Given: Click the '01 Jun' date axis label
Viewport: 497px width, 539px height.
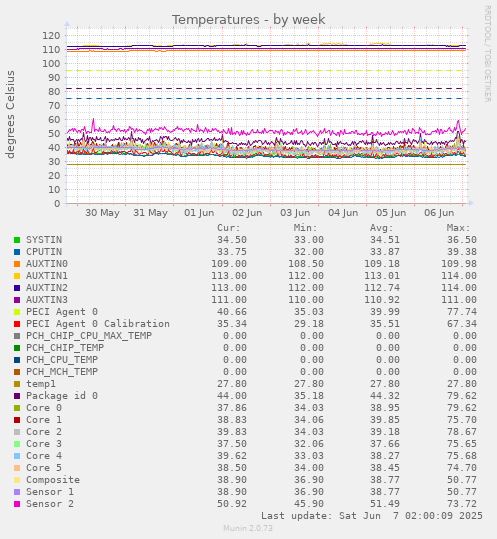Looking at the screenshot, I should click(x=199, y=213).
